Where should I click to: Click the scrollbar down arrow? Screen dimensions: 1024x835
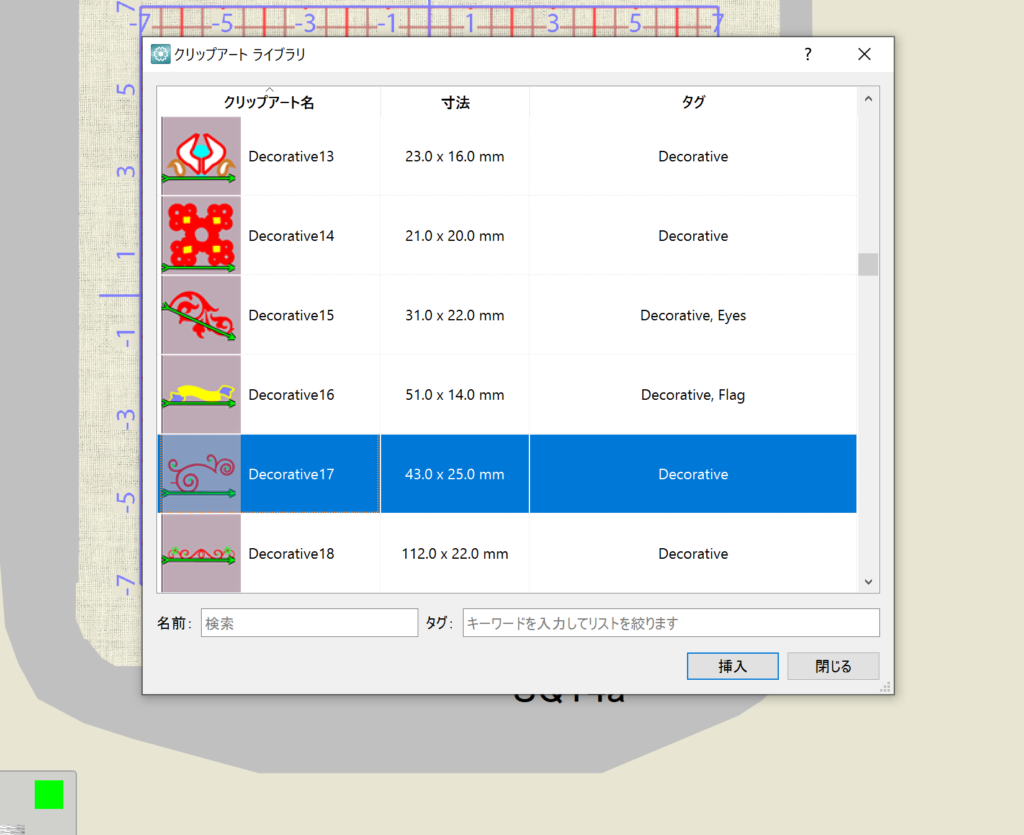coord(868,581)
